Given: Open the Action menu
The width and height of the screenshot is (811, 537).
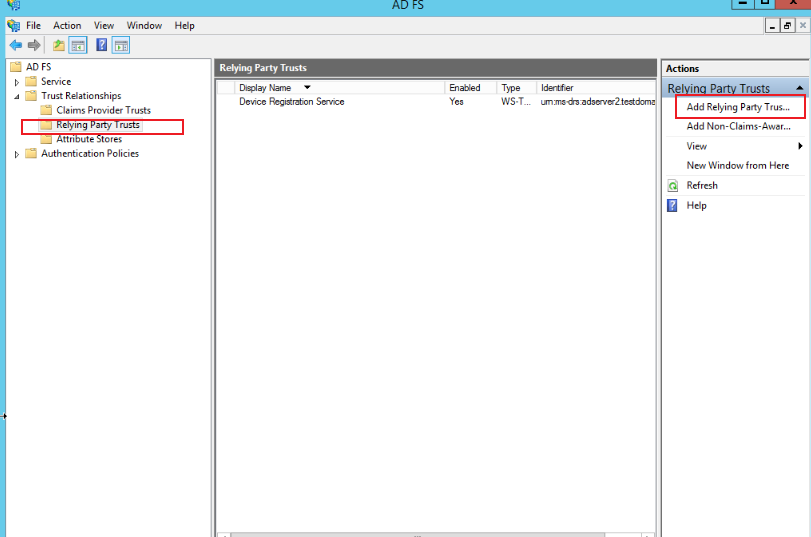Looking at the screenshot, I should 67,25.
